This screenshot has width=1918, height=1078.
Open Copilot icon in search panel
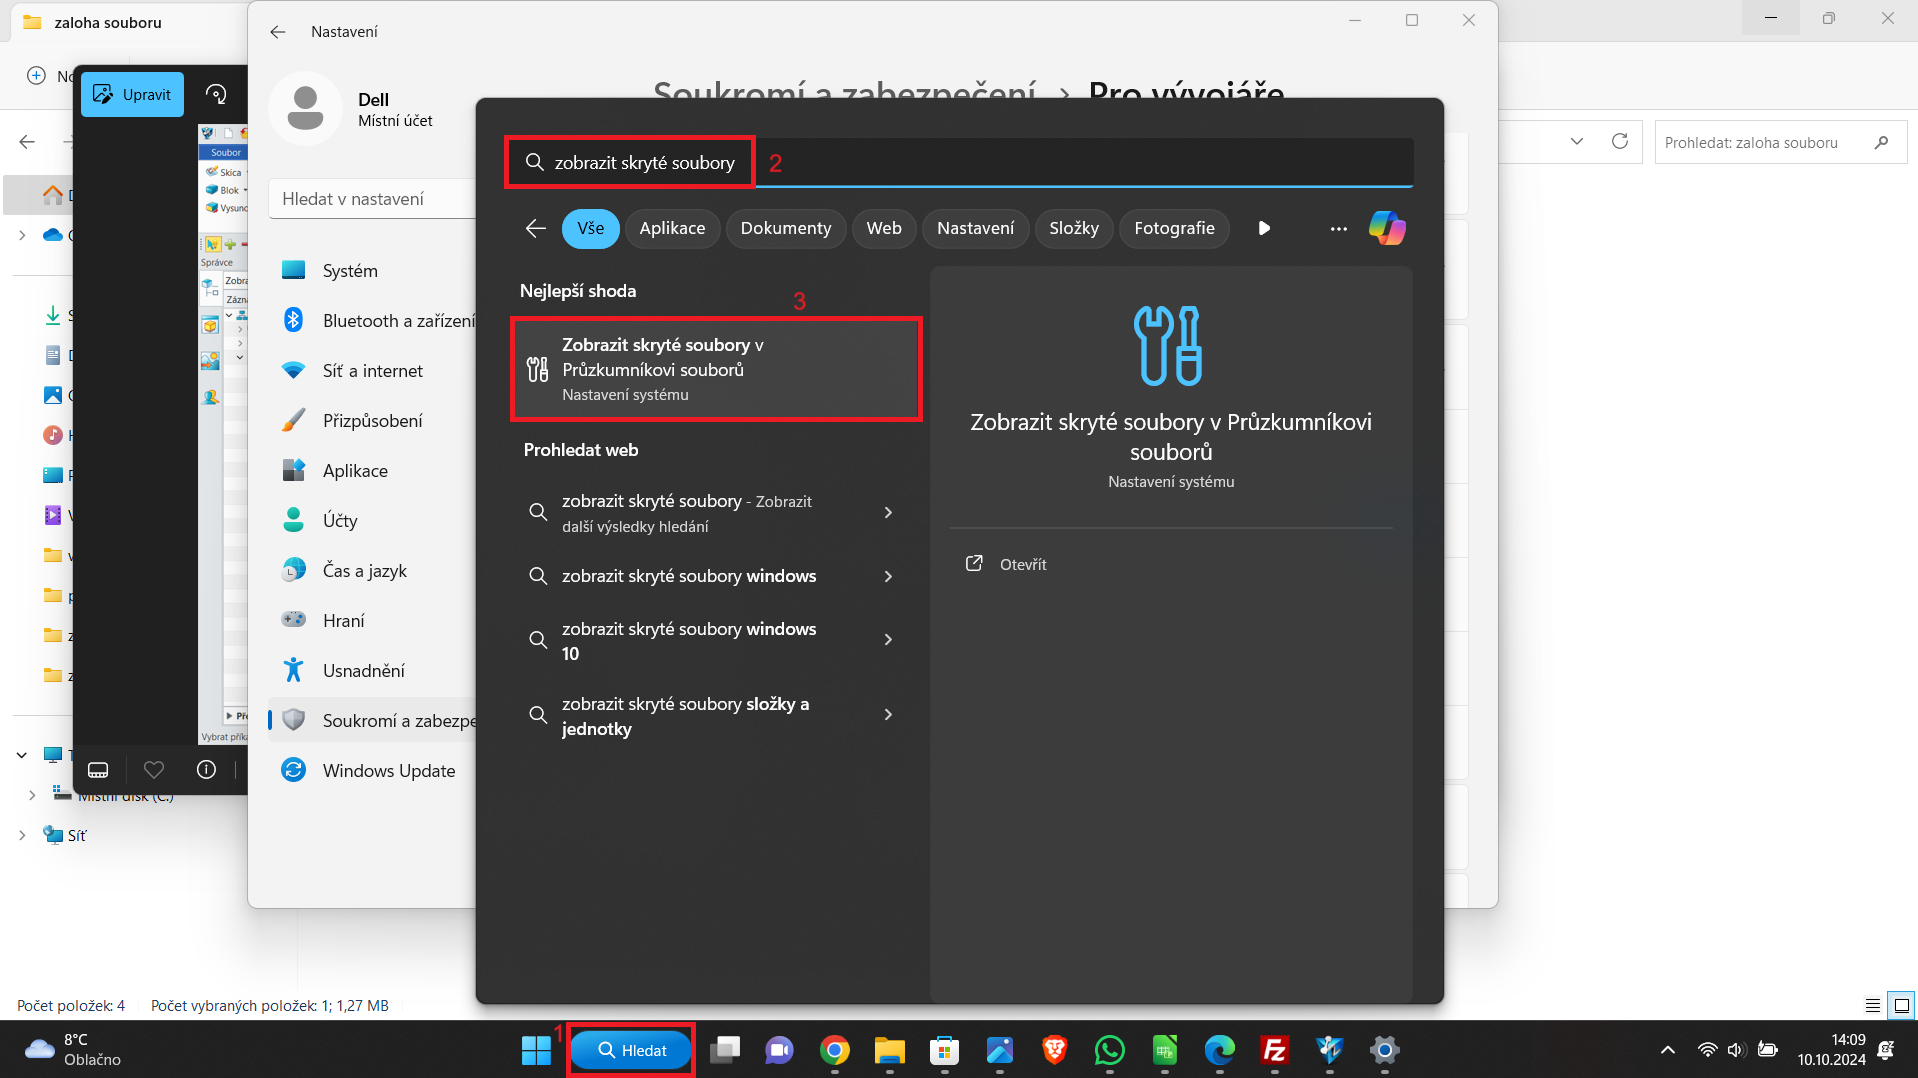1386,228
